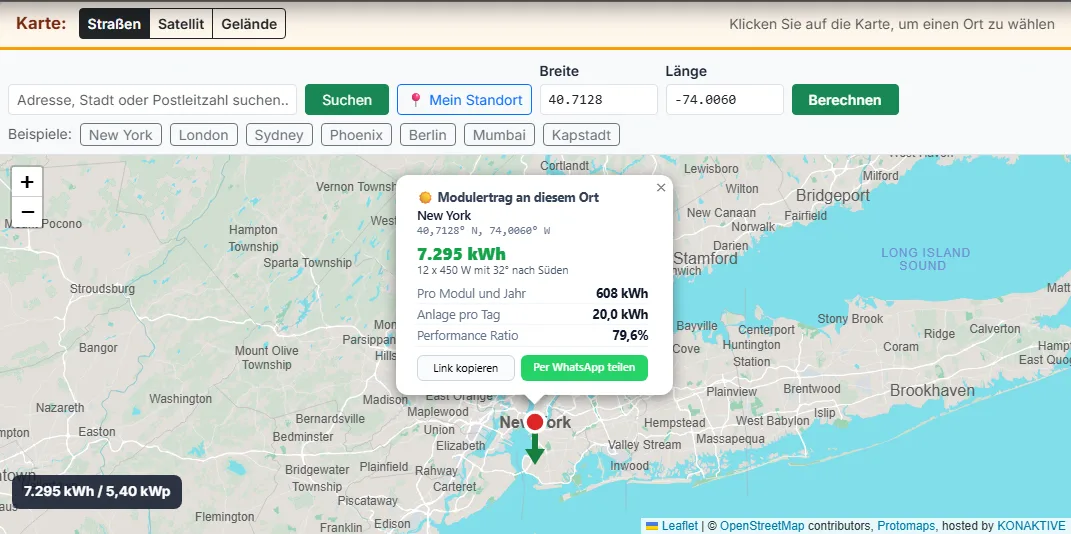
Task: Open the KONAKTIVE link
Action: 1031,526
